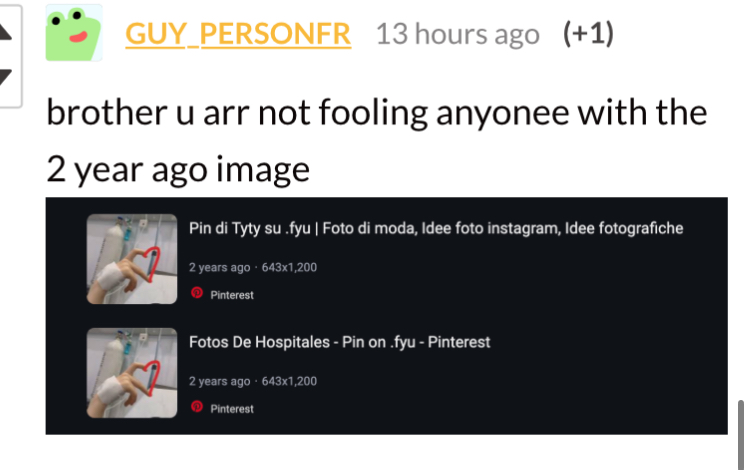Image resolution: width=750 pixels, height=470 pixels.
Task: Click the 13 hours ago timestamp
Action: (458, 34)
